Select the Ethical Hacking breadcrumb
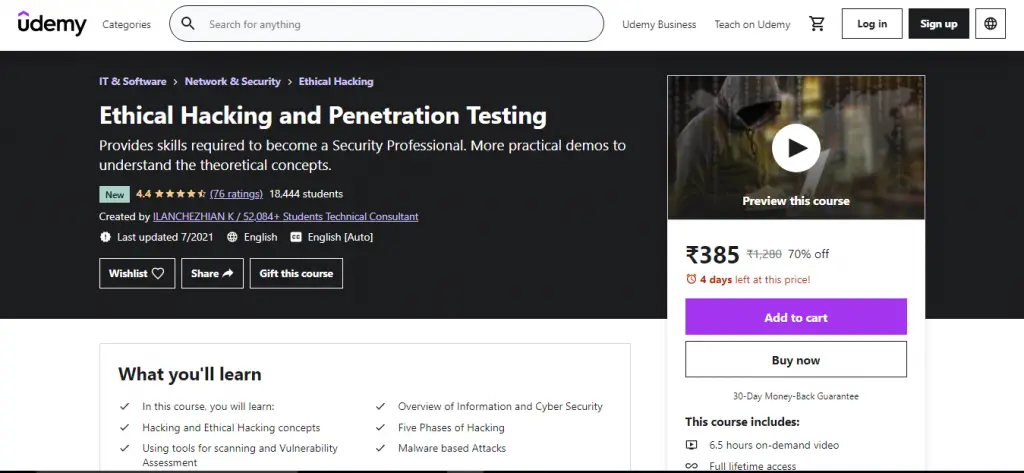 336,82
